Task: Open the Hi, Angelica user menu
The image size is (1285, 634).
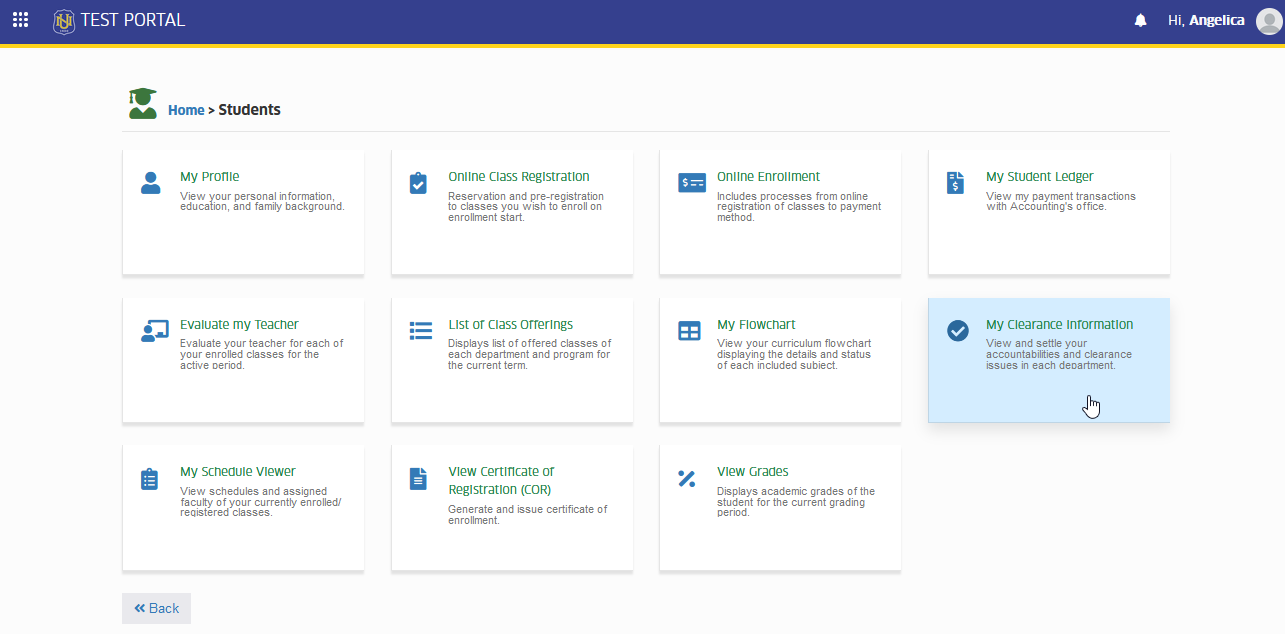Action: pyautogui.click(x=1206, y=20)
